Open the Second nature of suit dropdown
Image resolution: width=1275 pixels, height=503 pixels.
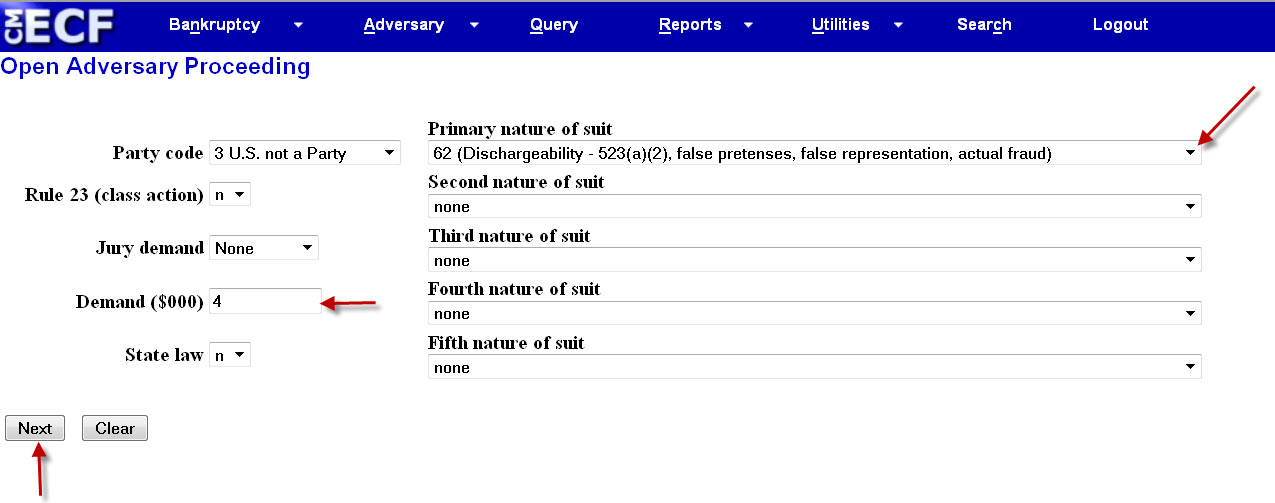[815, 207]
